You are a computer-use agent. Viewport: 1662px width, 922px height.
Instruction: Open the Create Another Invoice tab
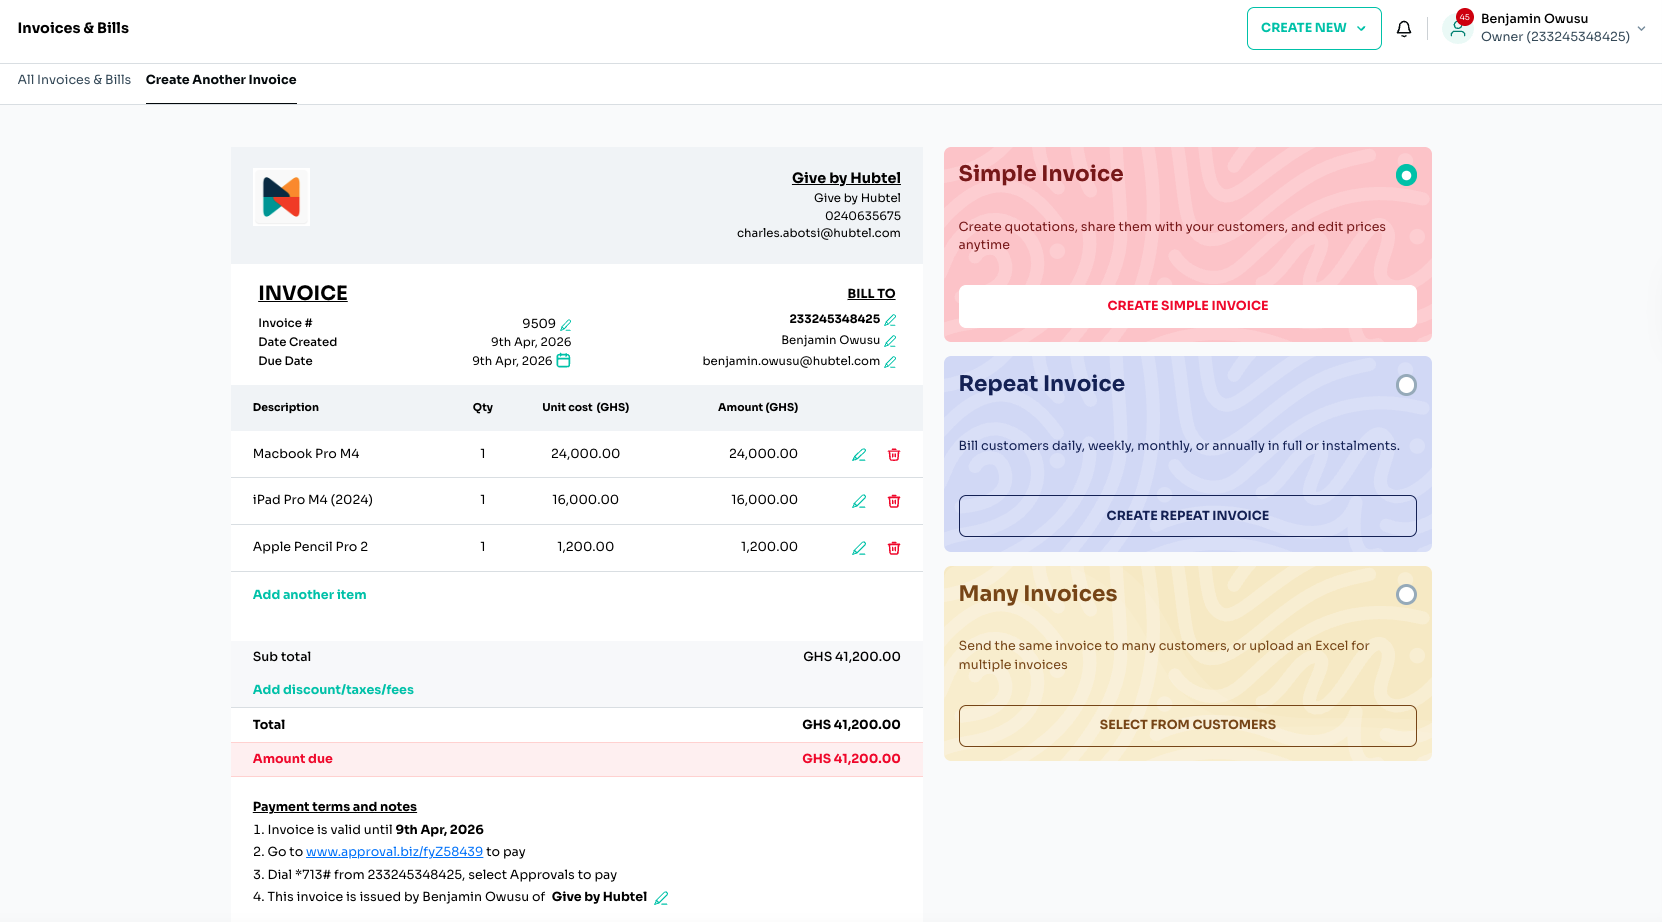click(221, 80)
